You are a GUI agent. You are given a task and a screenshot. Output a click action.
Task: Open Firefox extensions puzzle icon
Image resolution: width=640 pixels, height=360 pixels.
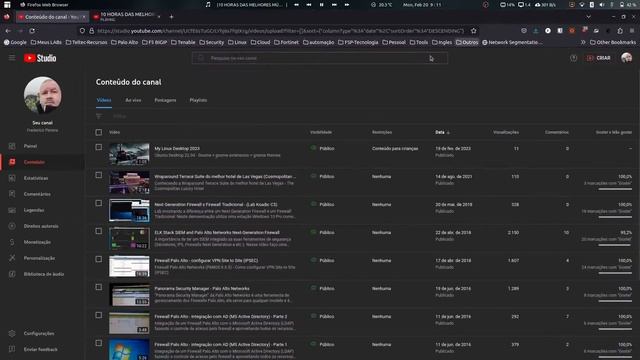coord(620,31)
